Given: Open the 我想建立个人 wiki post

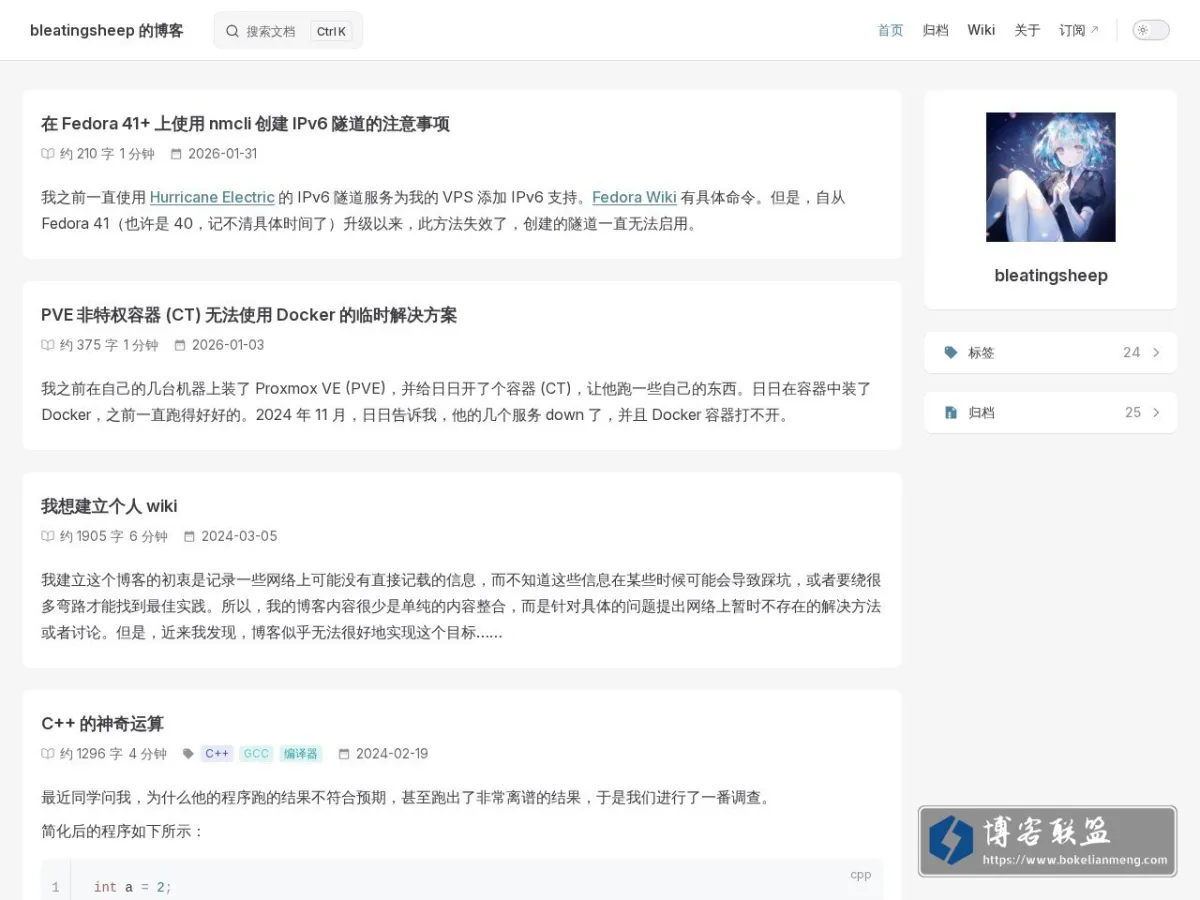Looking at the screenshot, I should pos(109,506).
